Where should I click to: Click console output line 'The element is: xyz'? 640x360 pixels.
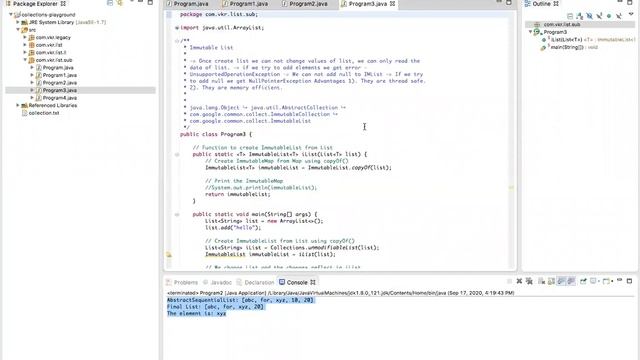pos(196,313)
